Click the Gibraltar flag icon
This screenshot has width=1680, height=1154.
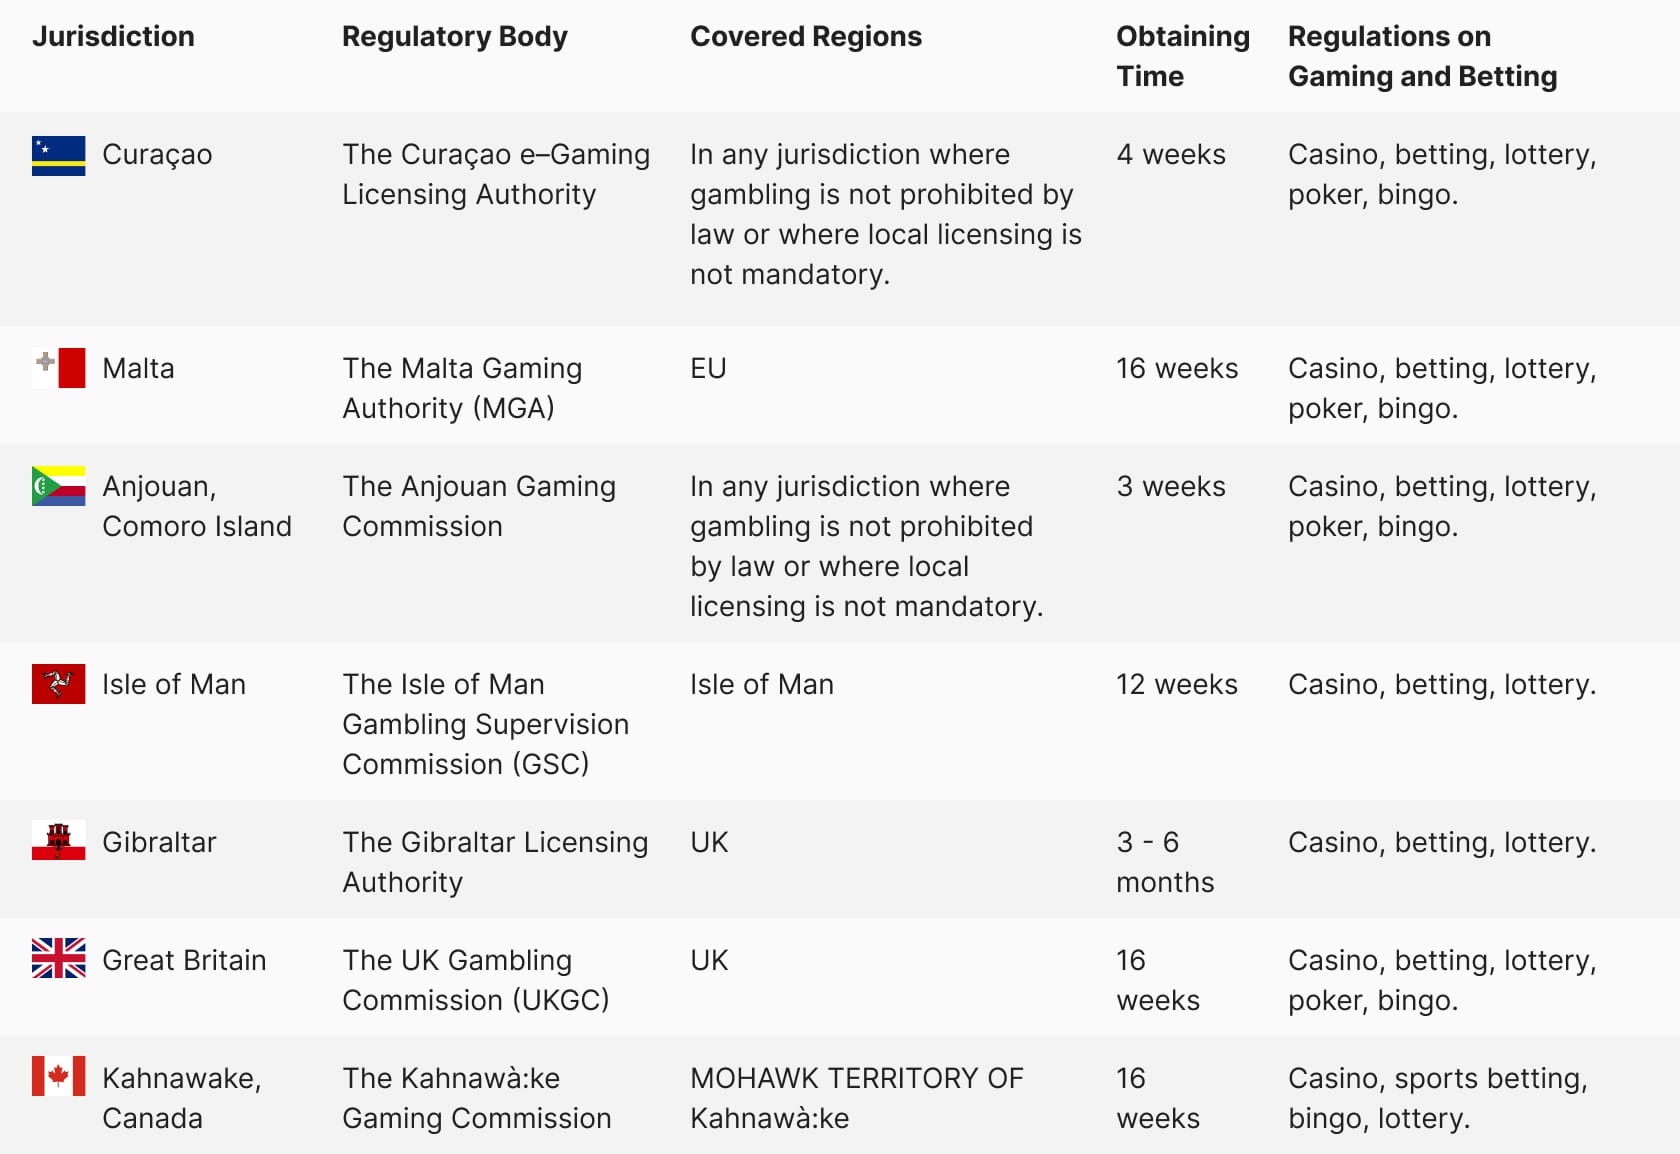[x=58, y=841]
